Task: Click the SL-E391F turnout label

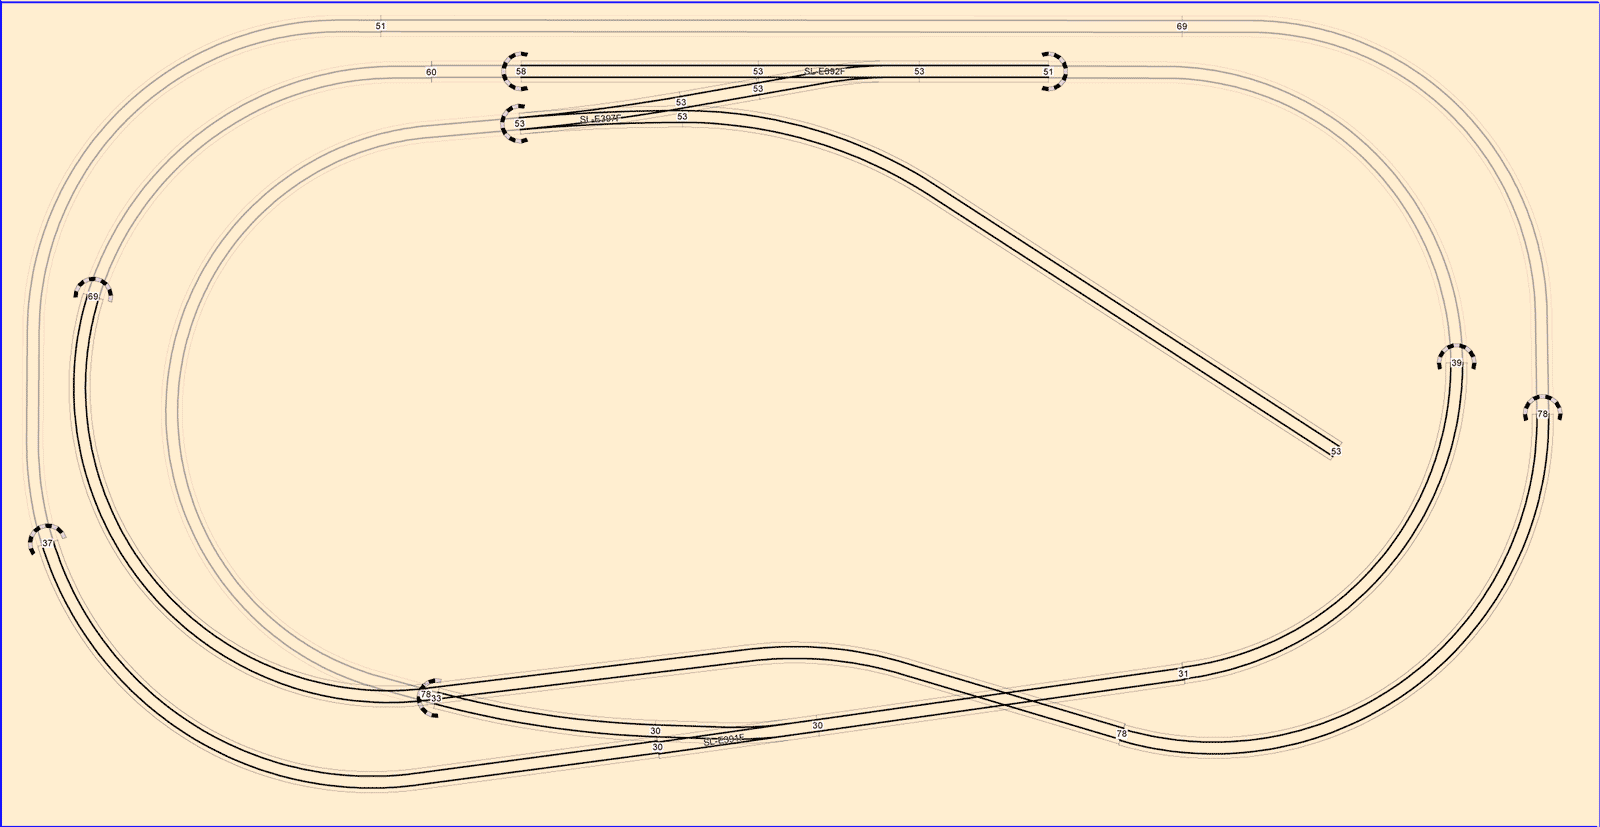Action: point(724,741)
